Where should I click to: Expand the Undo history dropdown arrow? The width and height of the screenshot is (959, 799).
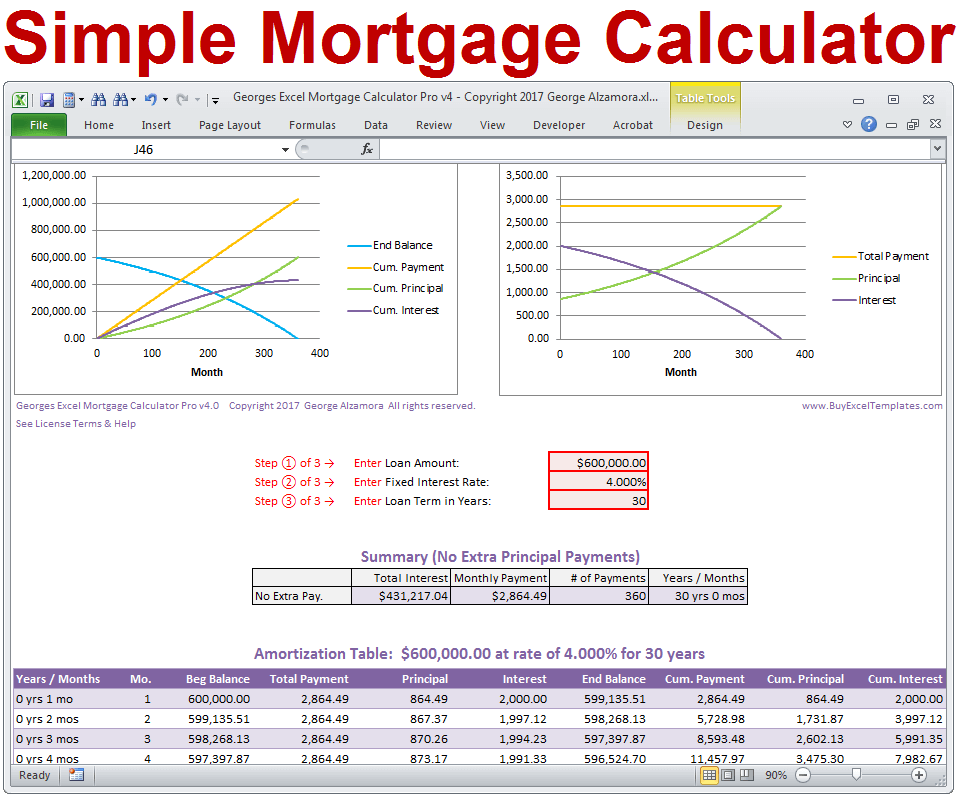coord(165,100)
